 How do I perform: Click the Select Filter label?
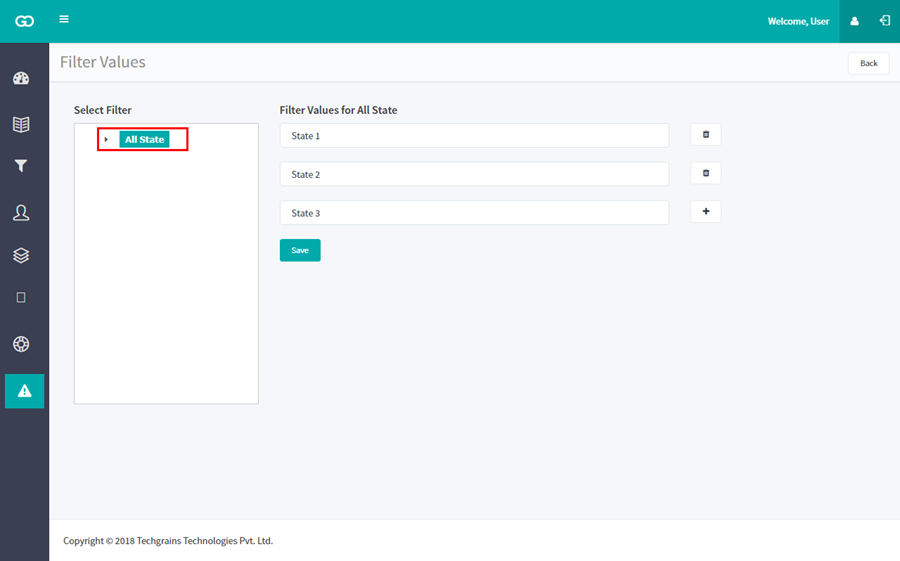tap(103, 110)
